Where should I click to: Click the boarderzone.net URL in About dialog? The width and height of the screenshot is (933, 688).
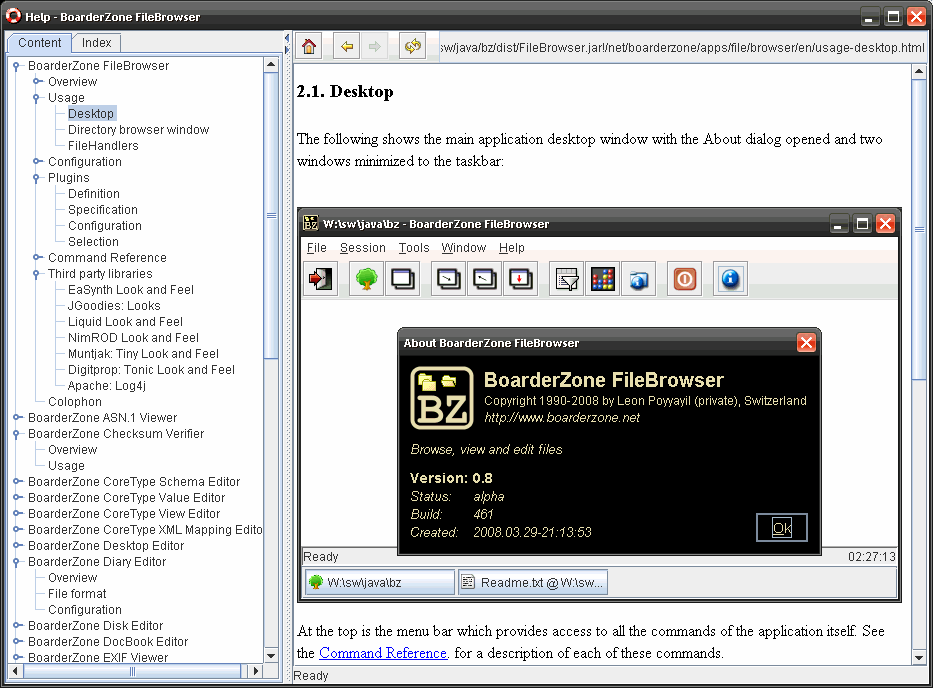pyautogui.click(x=562, y=418)
